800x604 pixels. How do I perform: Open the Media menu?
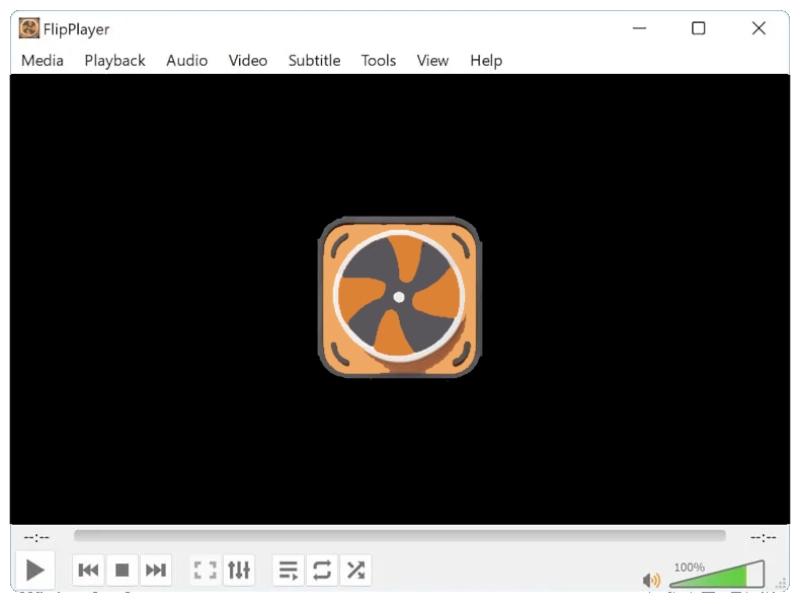(x=41, y=60)
